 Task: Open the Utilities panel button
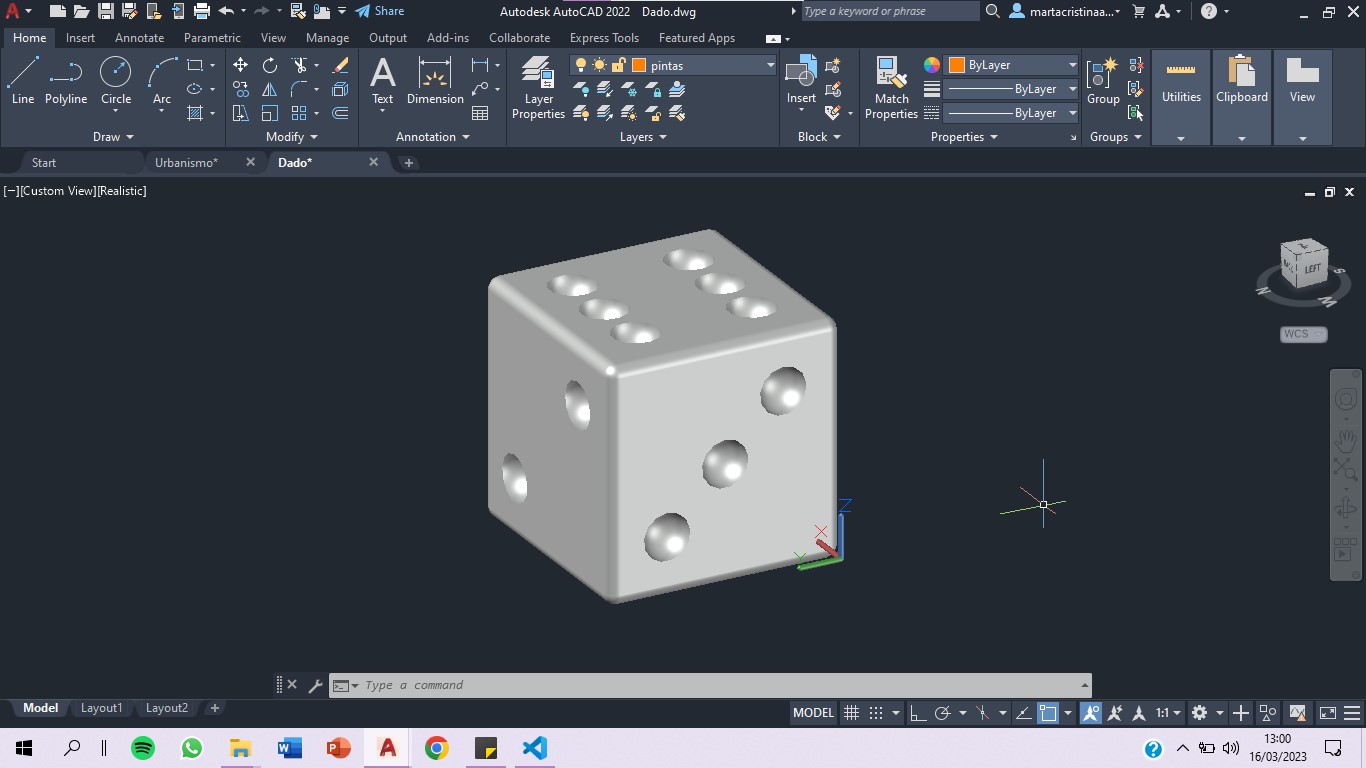1181,97
